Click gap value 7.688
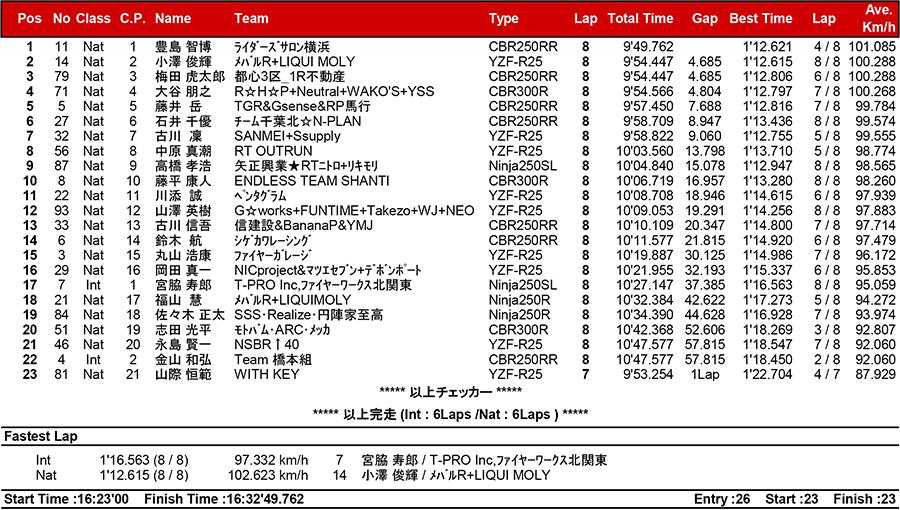The image size is (900, 510). [705, 107]
